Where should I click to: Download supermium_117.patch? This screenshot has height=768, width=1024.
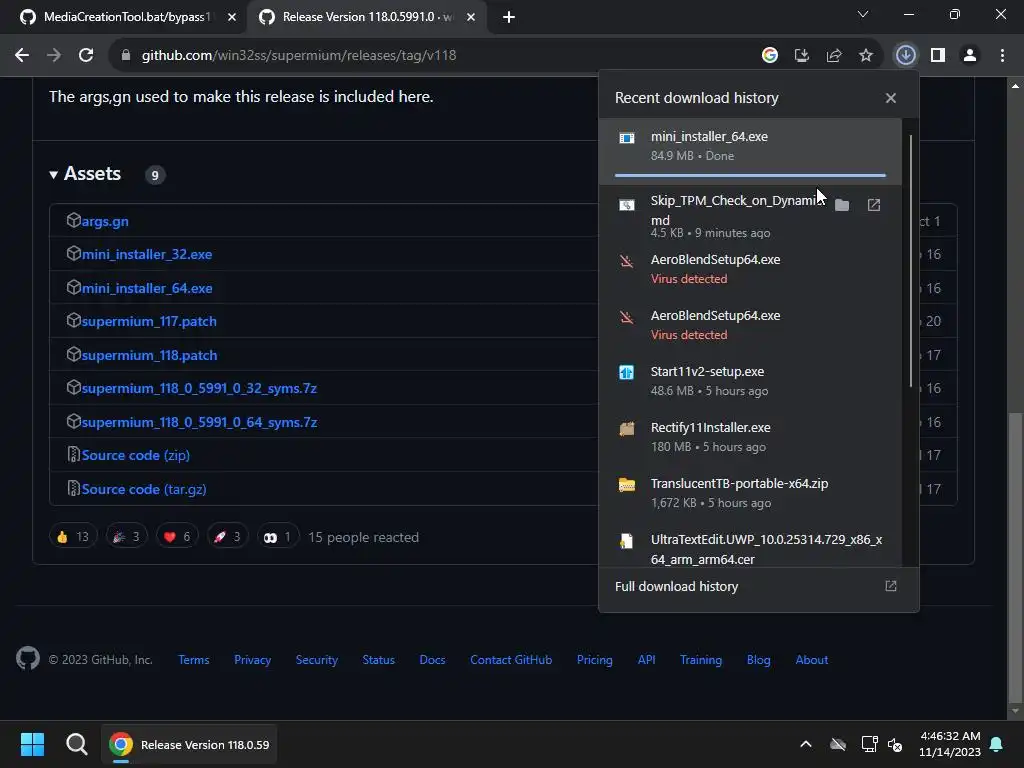point(149,321)
